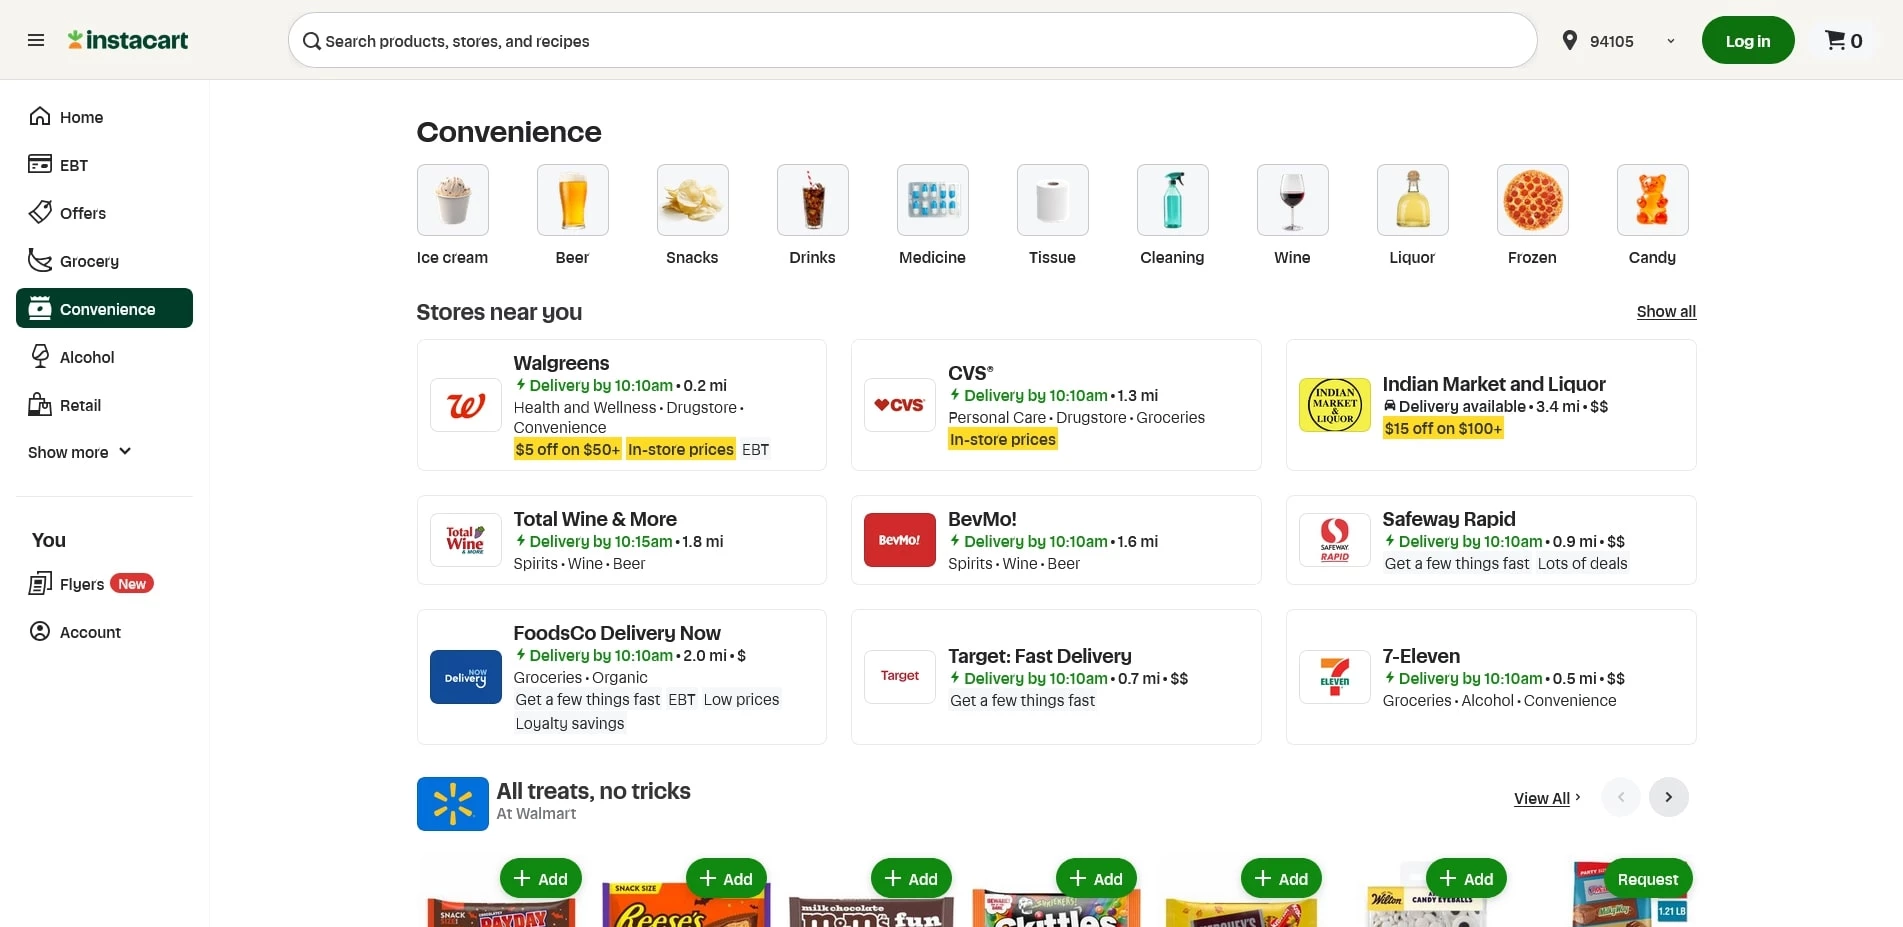Advance the Walmart treats carousel with right chevron
1903x927 pixels.
click(1668, 797)
